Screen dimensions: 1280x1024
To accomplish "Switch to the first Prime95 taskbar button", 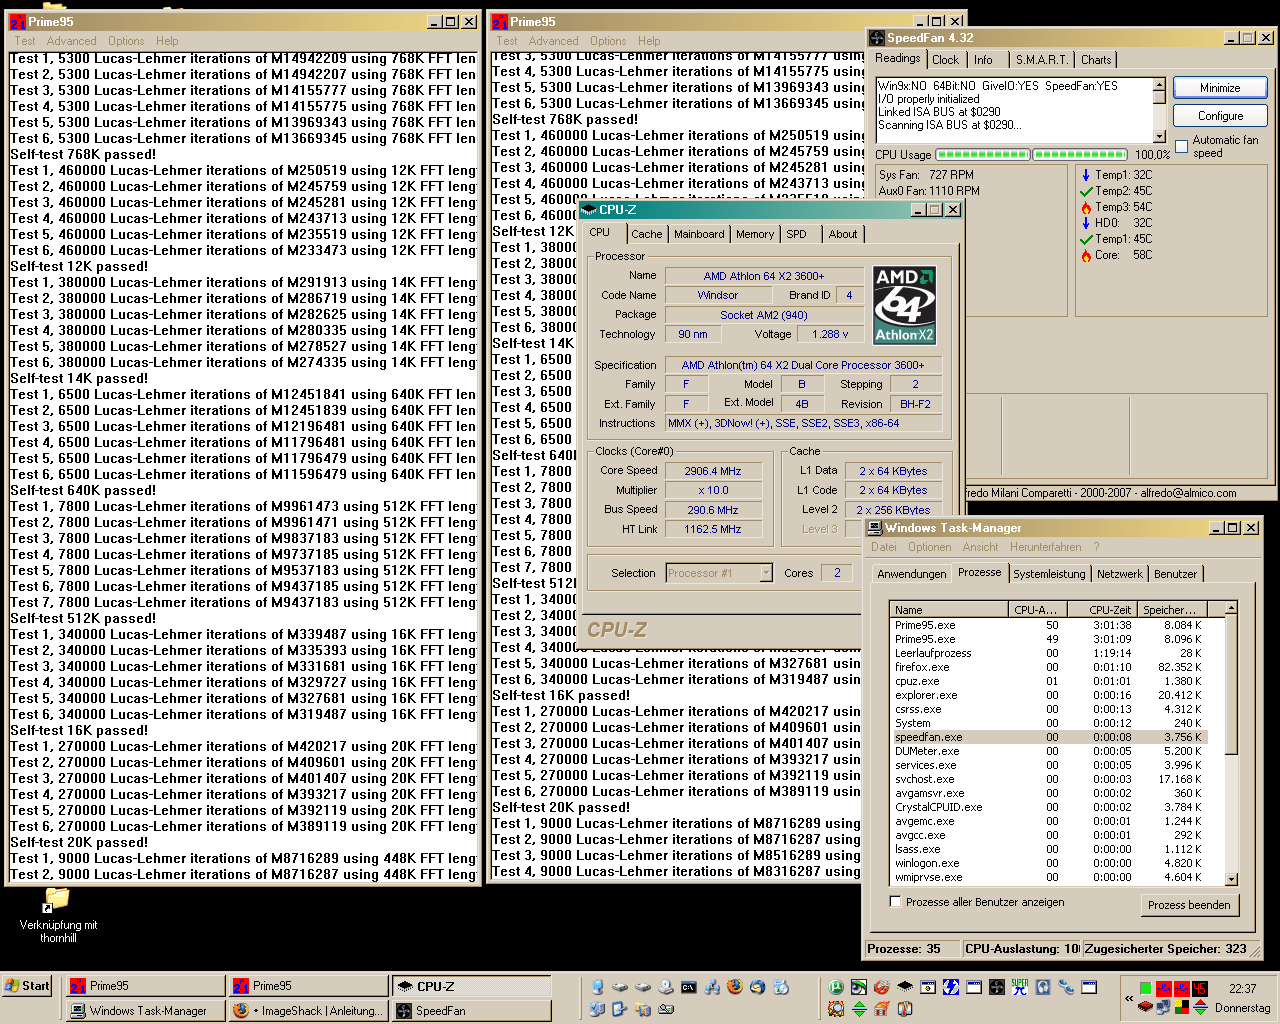I will pos(146,986).
